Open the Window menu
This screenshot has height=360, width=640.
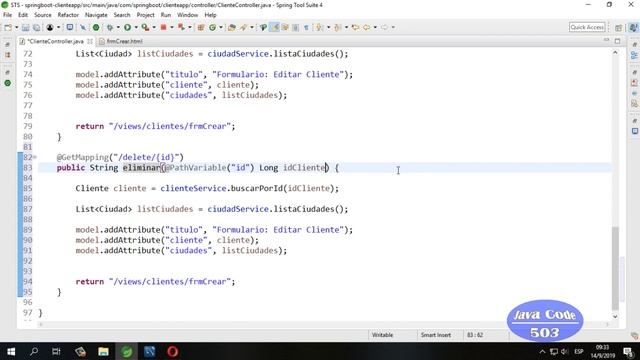(187, 15)
